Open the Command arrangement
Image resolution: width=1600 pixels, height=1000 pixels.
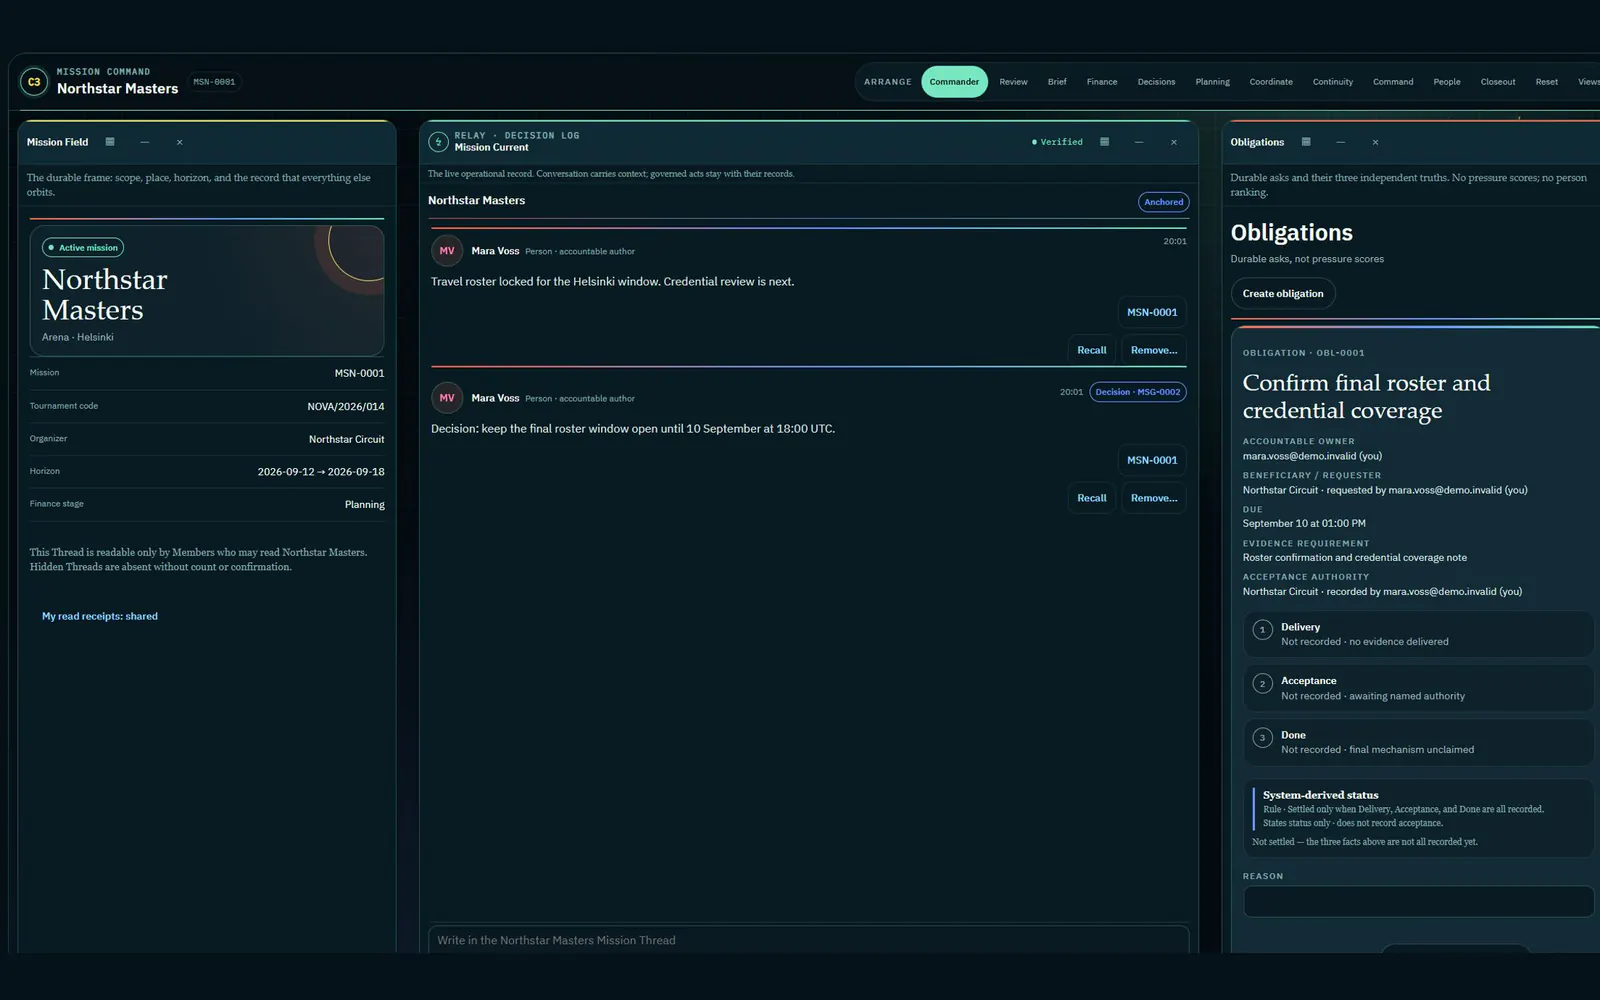(1393, 82)
